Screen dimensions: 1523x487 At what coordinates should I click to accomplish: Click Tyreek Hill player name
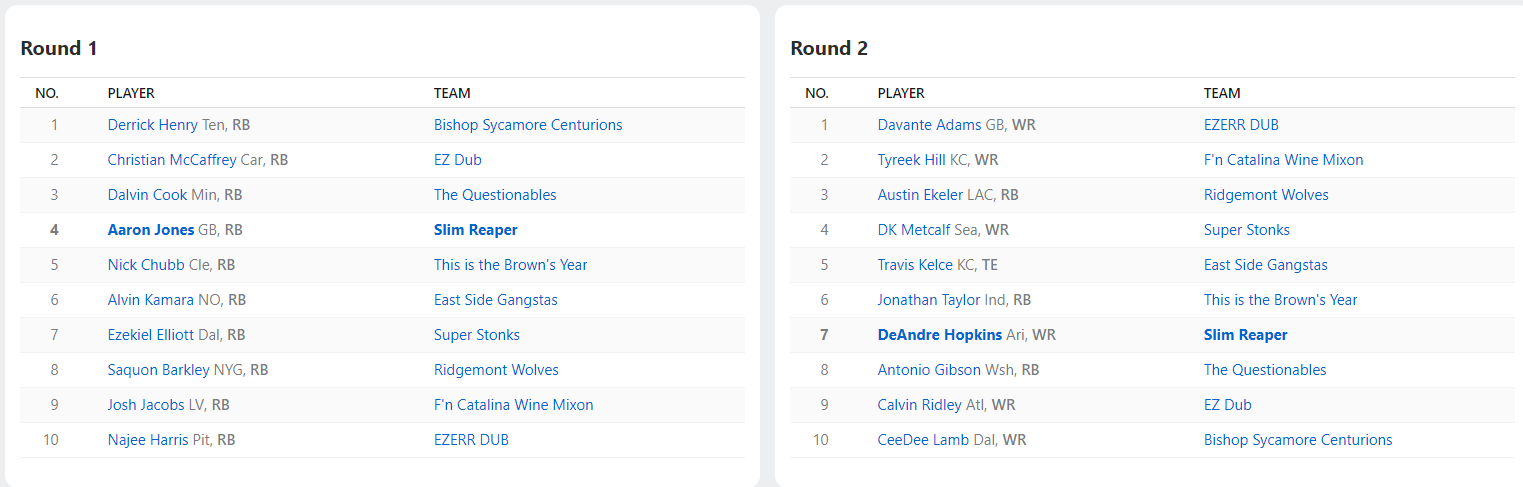click(x=912, y=160)
